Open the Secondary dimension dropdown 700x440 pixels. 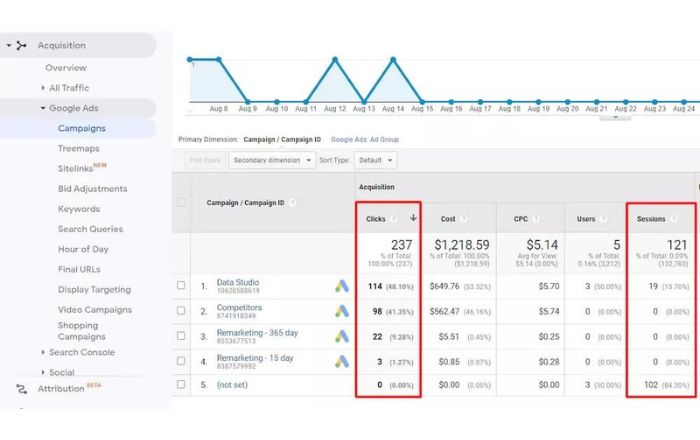pos(272,160)
